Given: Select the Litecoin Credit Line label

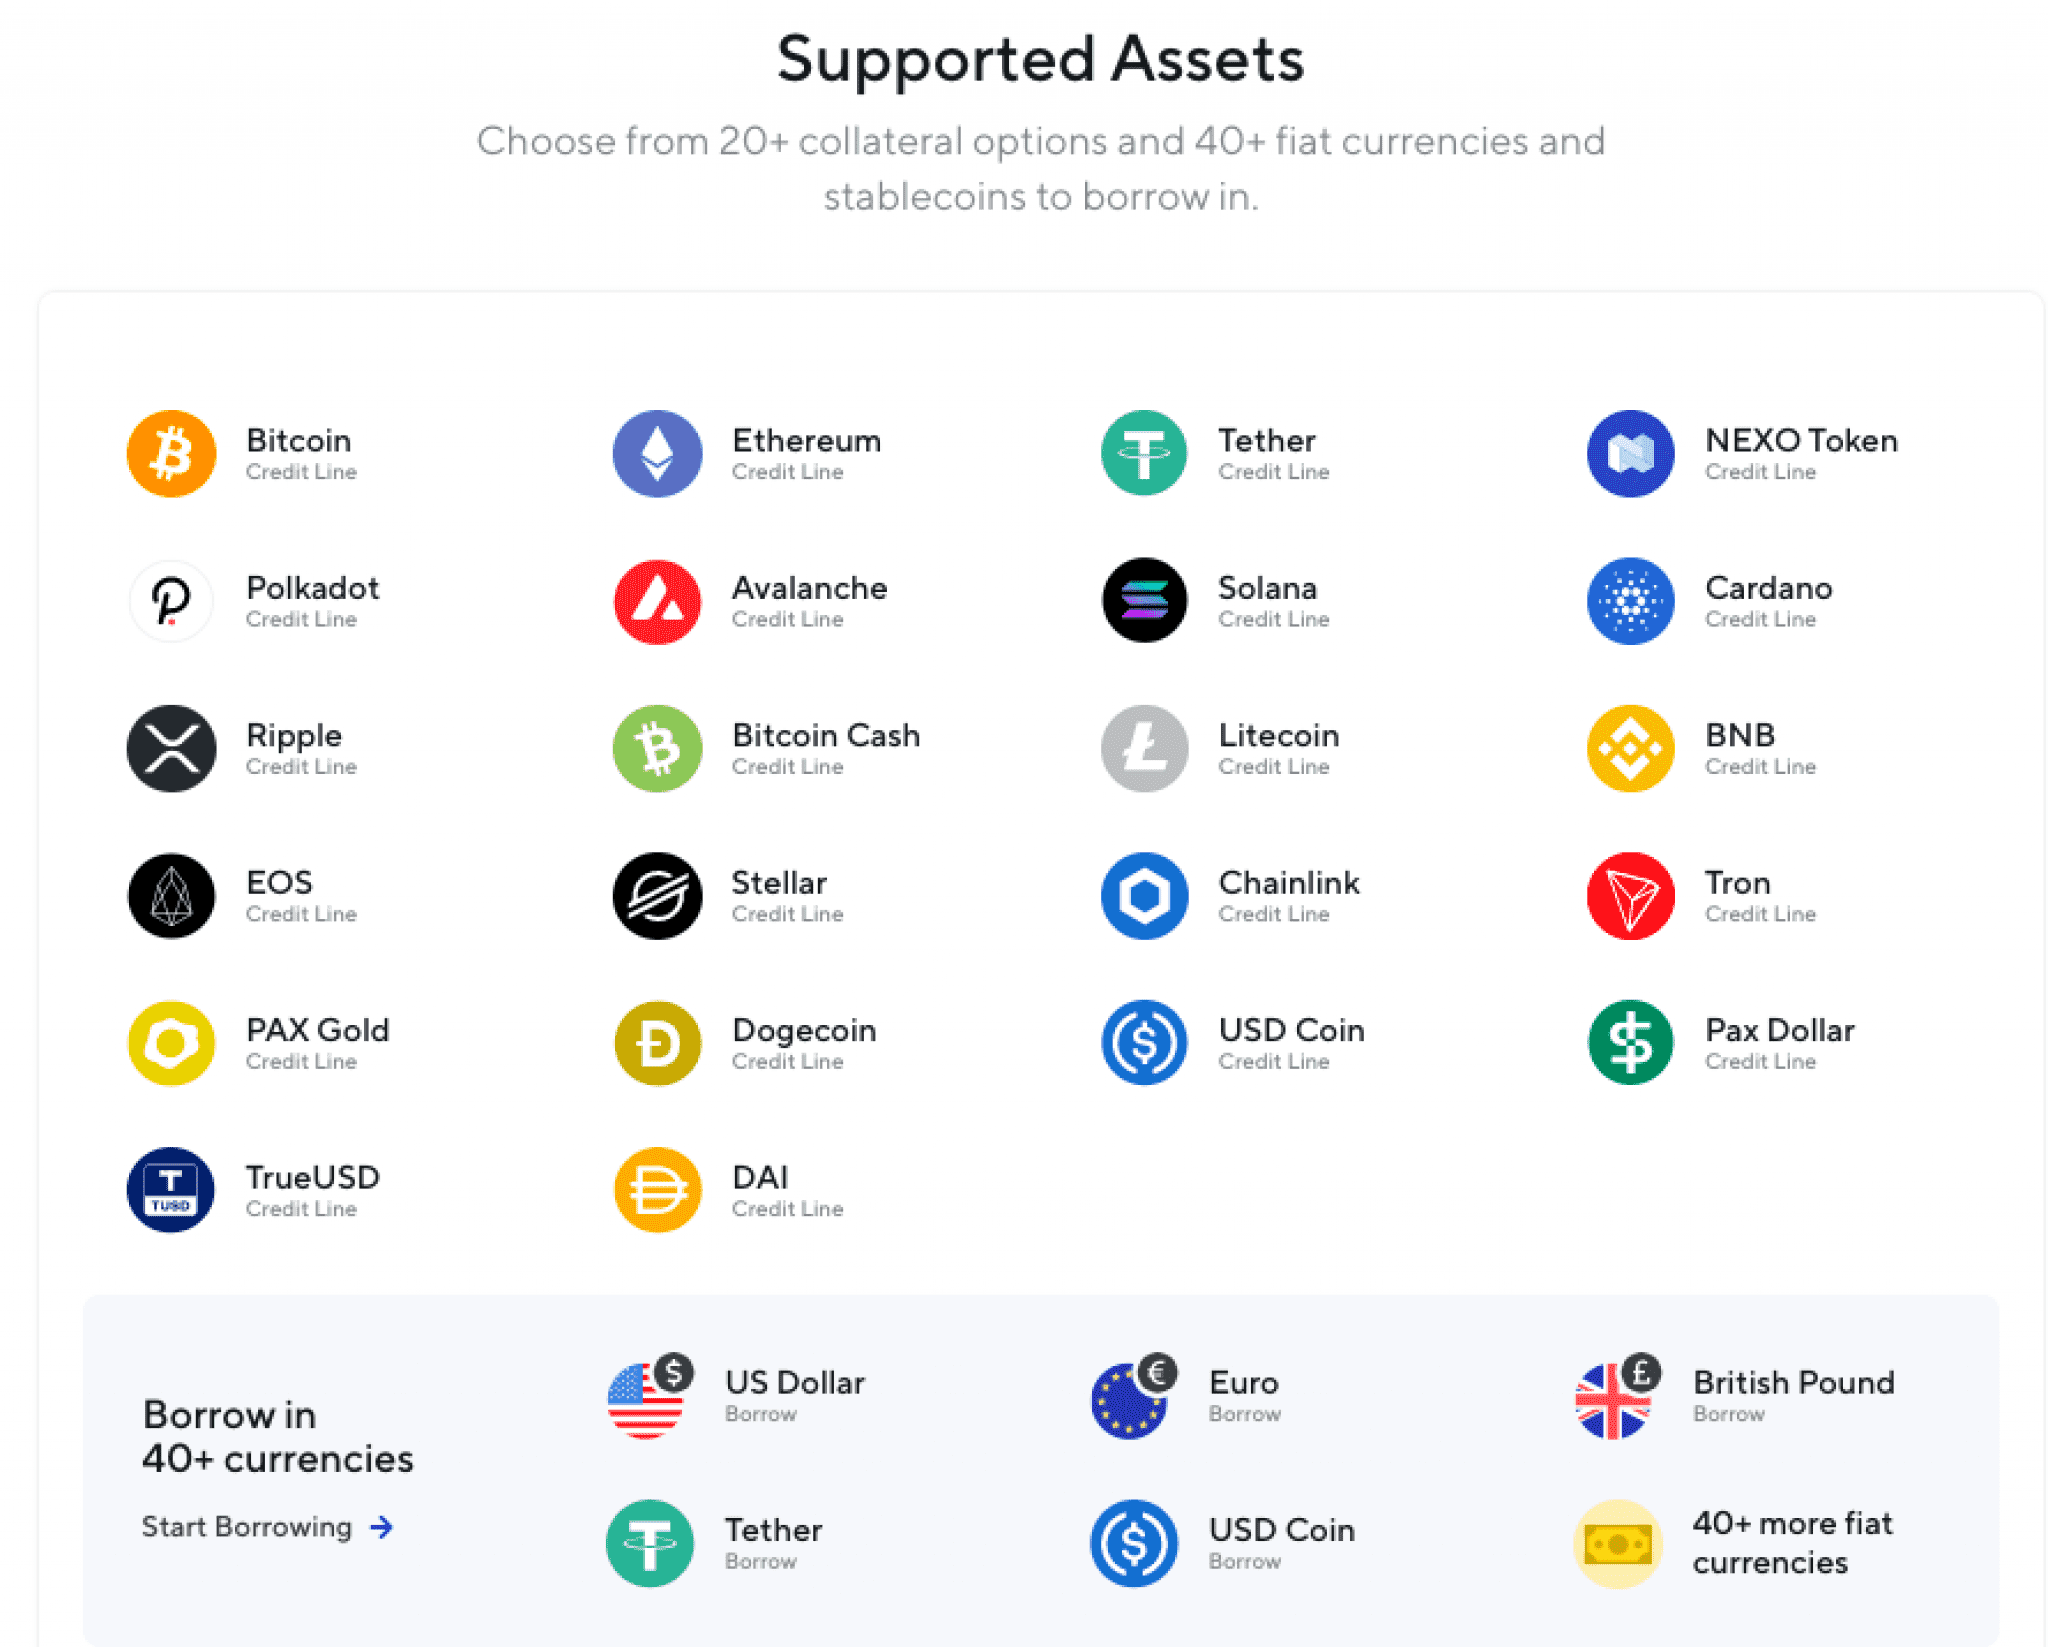Looking at the screenshot, I should pyautogui.click(x=1273, y=767).
